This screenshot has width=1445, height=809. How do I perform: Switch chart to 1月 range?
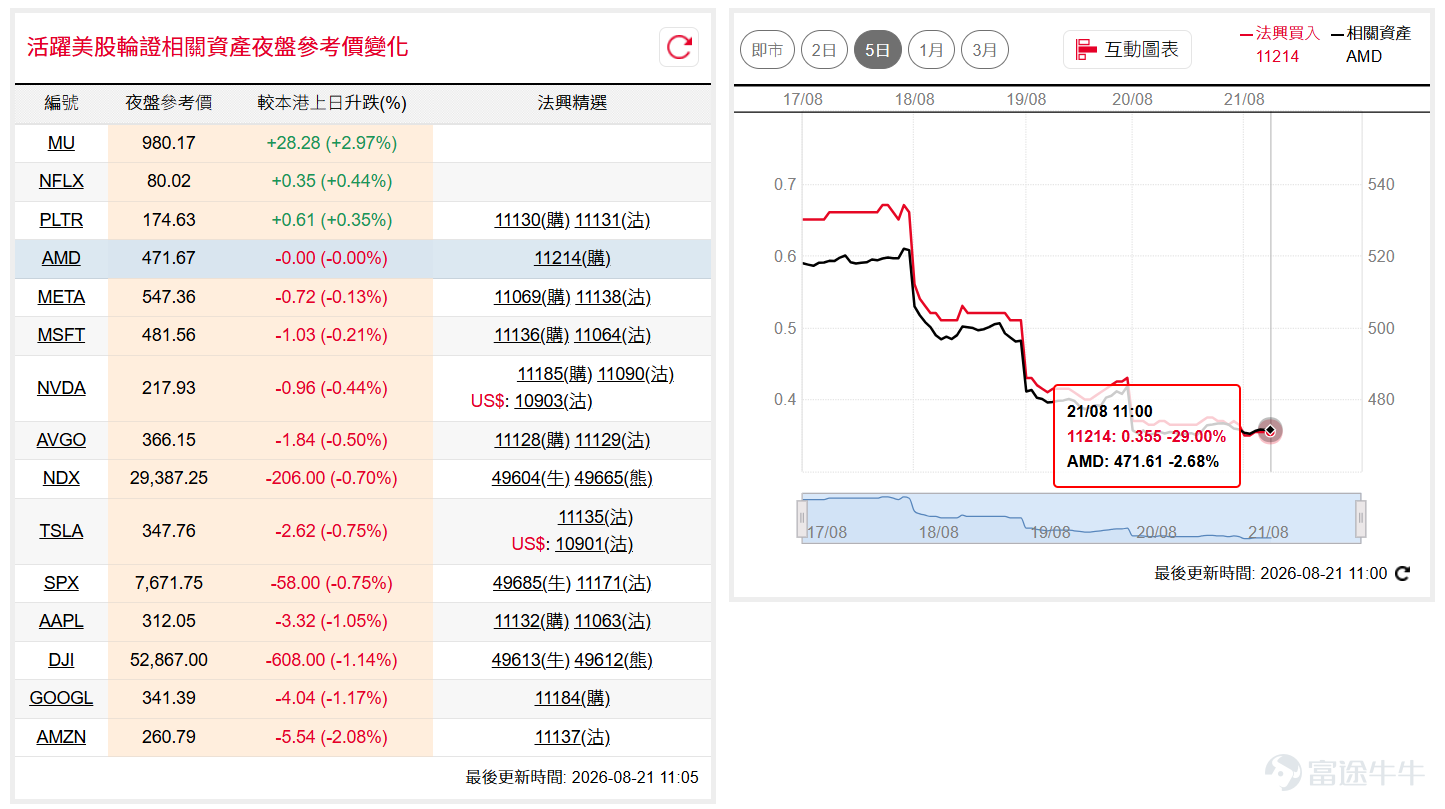coord(931,49)
